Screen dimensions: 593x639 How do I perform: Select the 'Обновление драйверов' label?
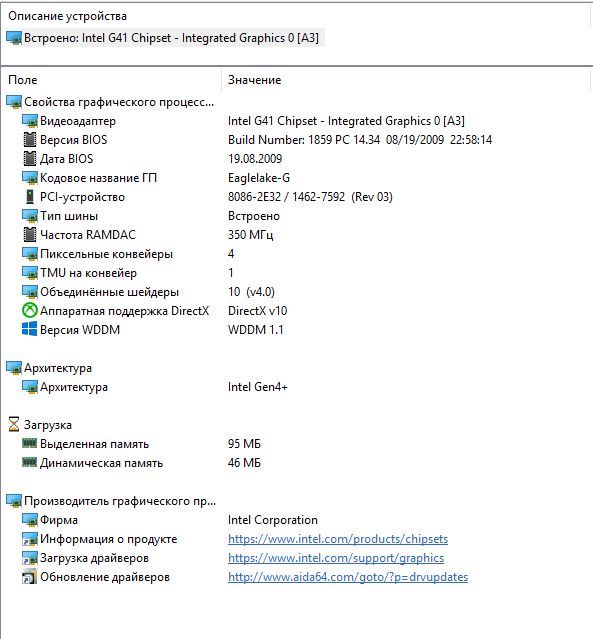105,577
